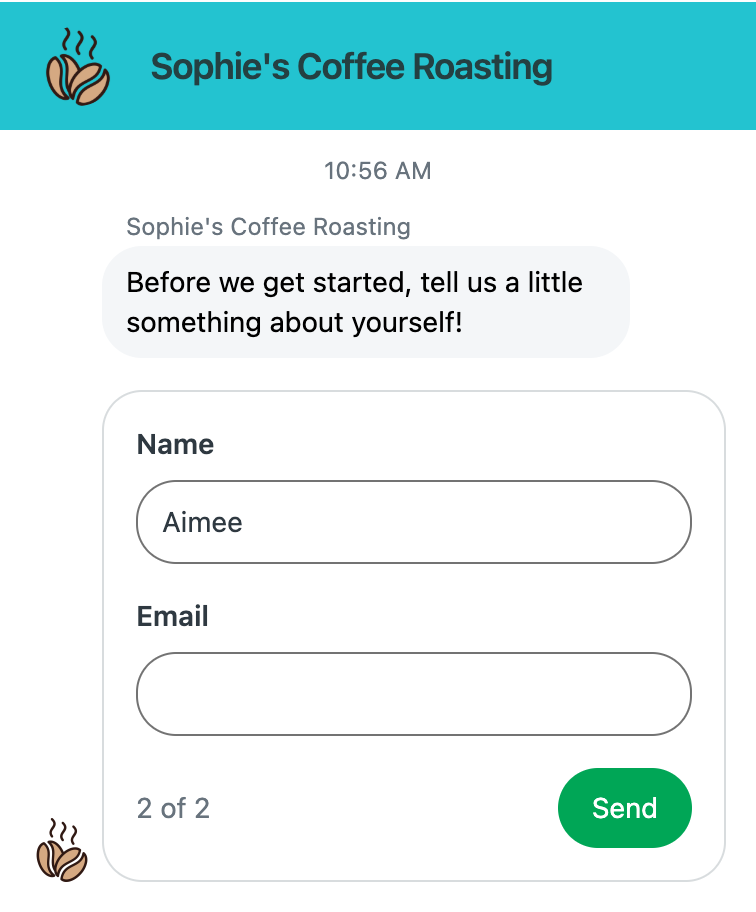This screenshot has height=912, width=756.
Task: Click the sender name above message bubble
Action: pyautogui.click(x=268, y=227)
